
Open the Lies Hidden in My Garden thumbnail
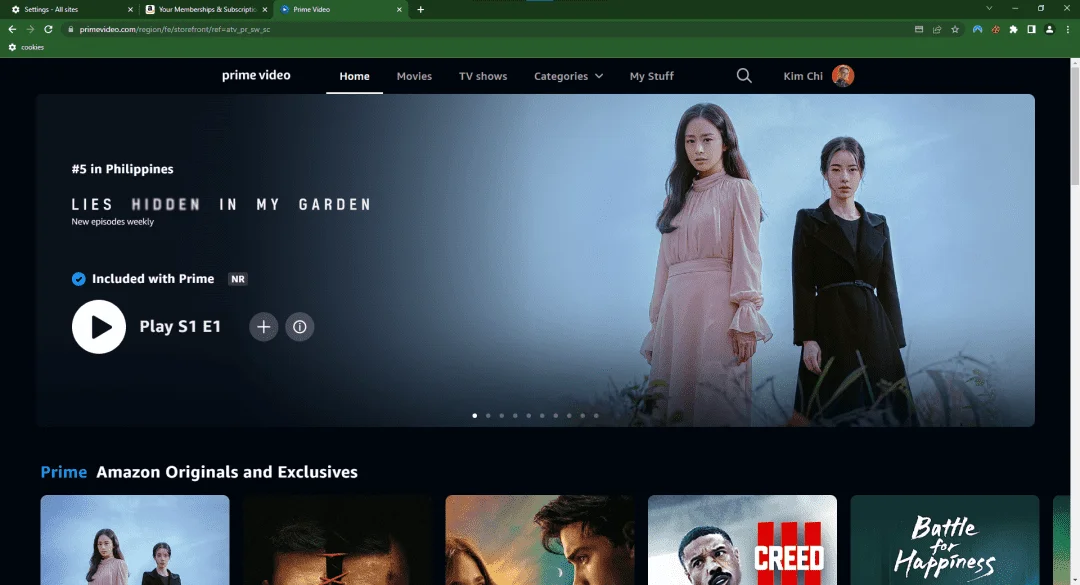(135, 540)
